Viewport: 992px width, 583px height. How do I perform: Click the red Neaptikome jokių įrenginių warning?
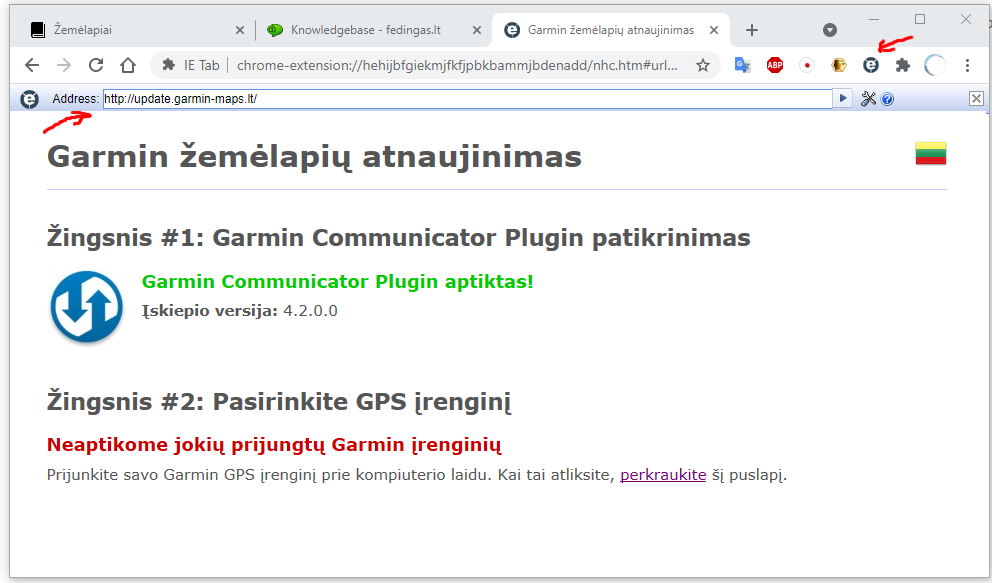(x=274, y=445)
